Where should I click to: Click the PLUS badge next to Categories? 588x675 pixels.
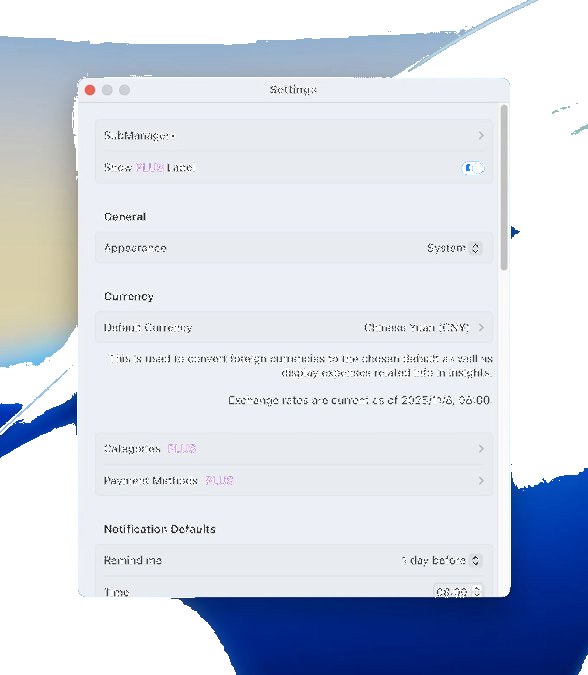tap(182, 449)
